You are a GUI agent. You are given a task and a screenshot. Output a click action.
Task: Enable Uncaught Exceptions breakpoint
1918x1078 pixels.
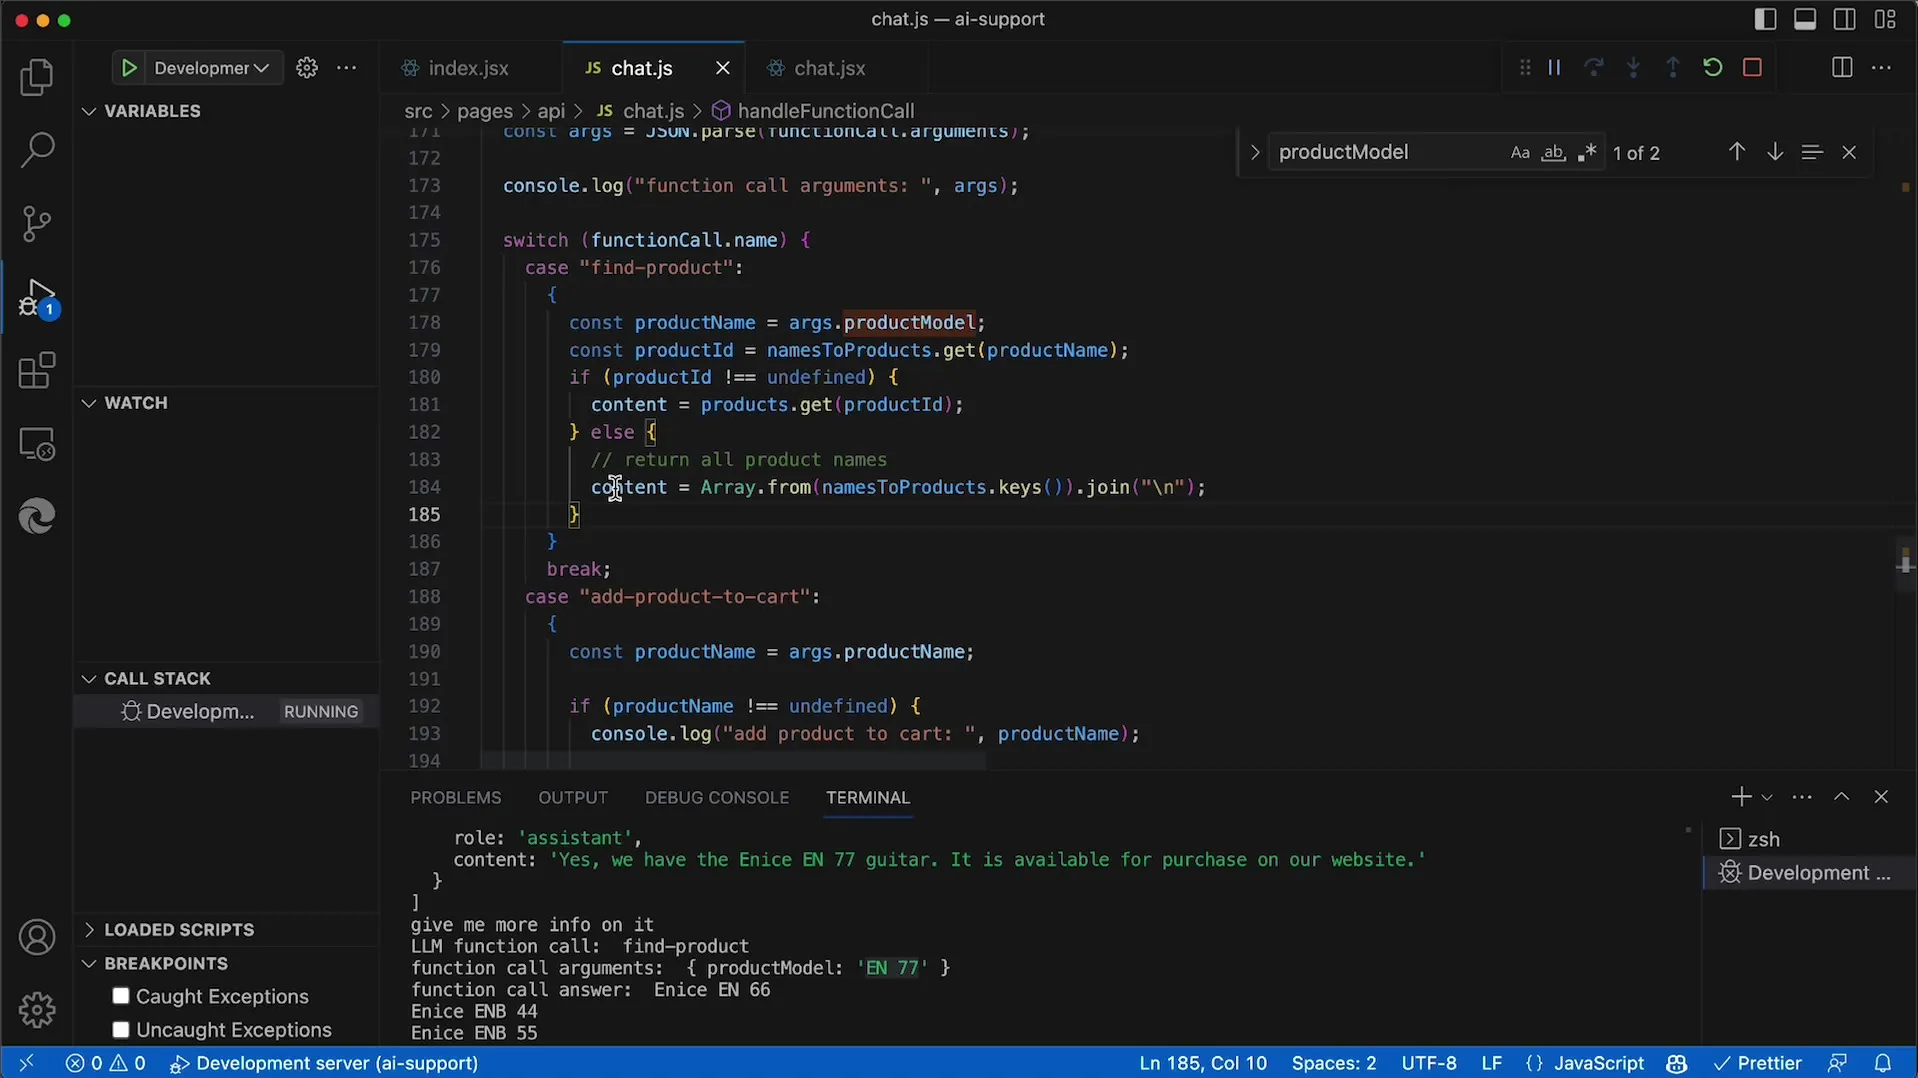tap(121, 1030)
